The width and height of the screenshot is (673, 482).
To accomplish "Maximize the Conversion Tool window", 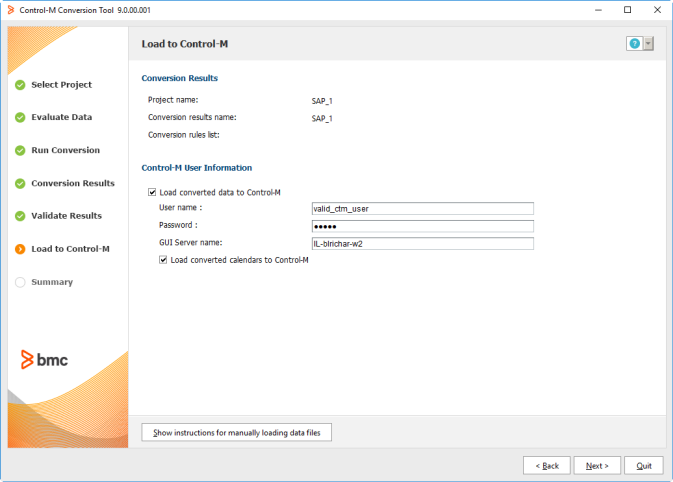I will pos(628,10).
